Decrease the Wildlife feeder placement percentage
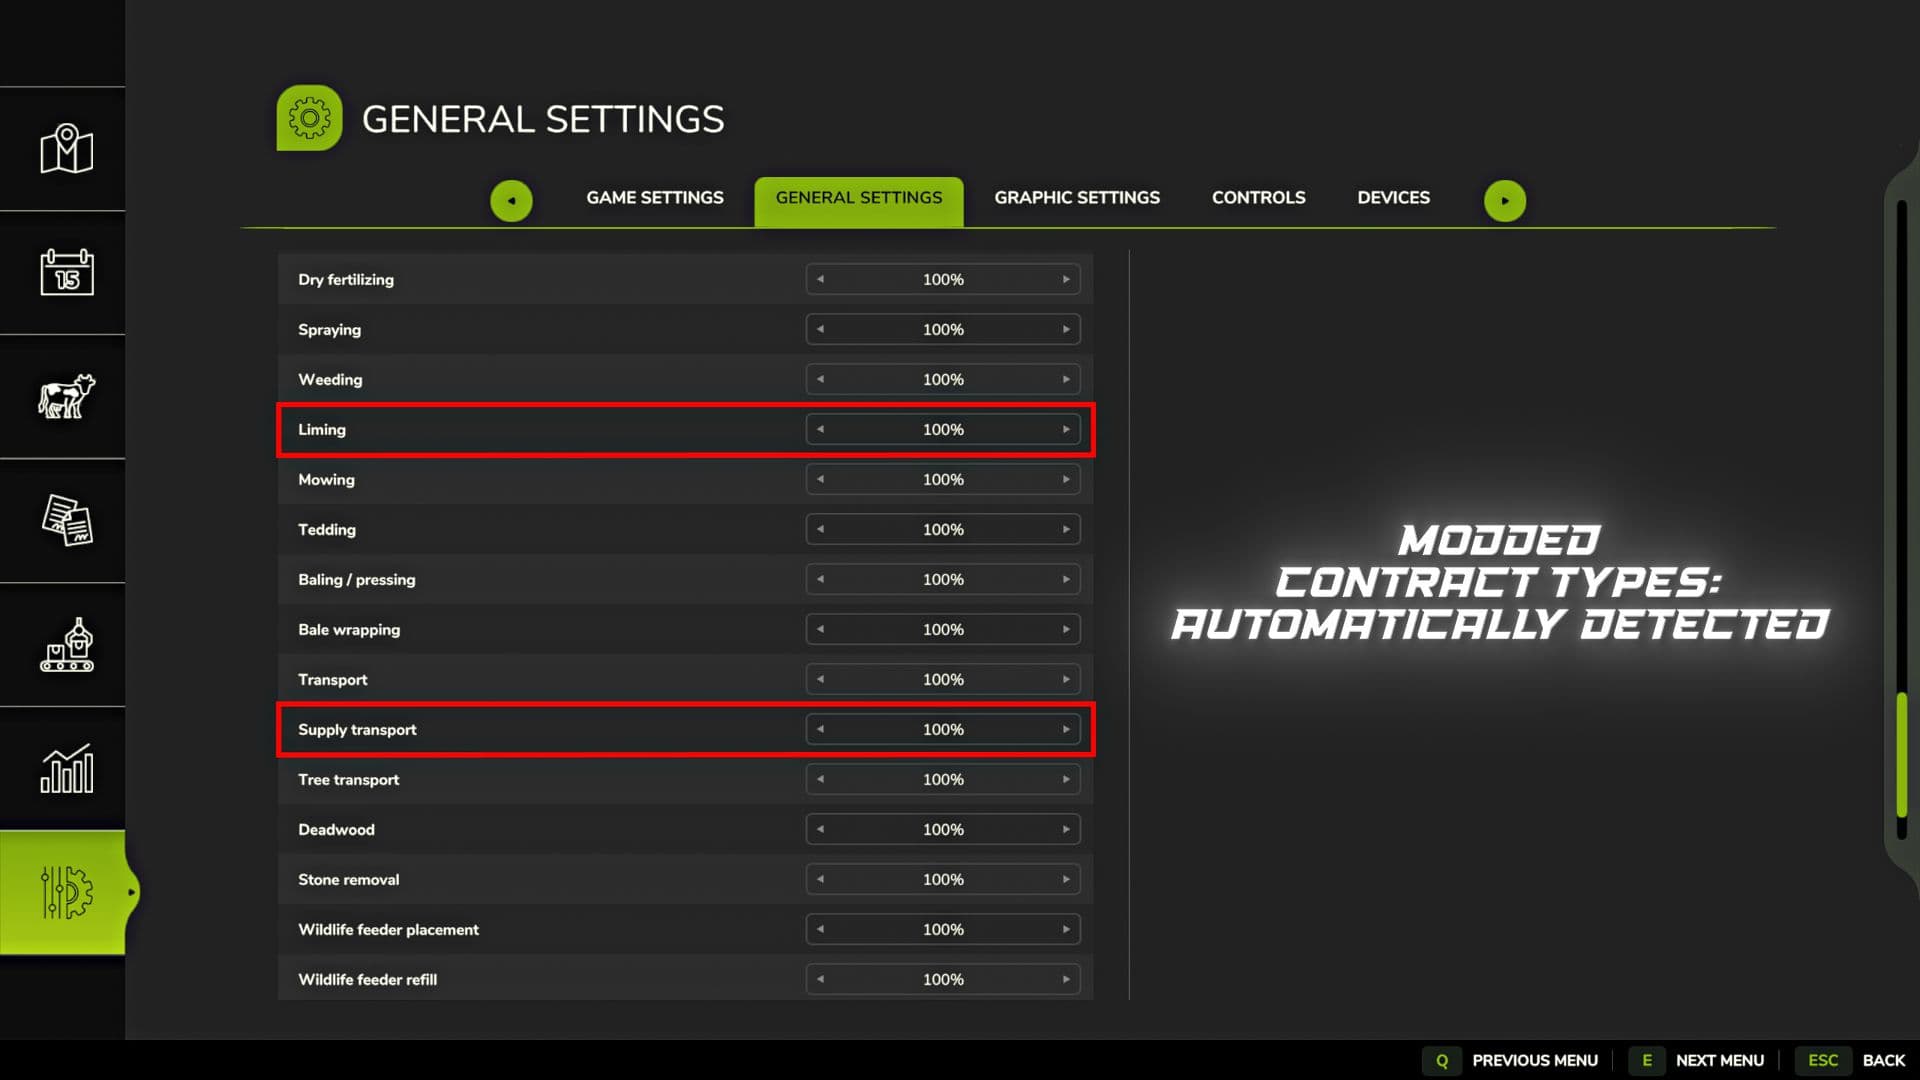The image size is (1920, 1080). (820, 929)
